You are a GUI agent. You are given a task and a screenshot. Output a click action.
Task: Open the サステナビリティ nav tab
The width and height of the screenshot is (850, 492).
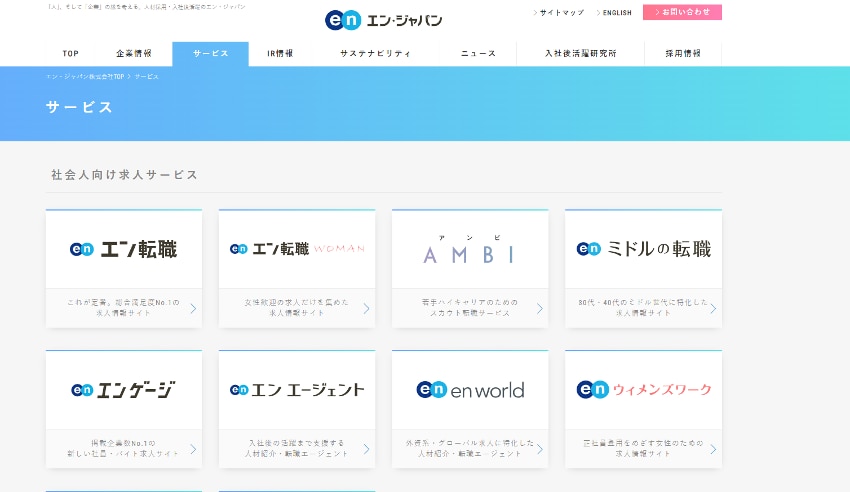(375, 54)
